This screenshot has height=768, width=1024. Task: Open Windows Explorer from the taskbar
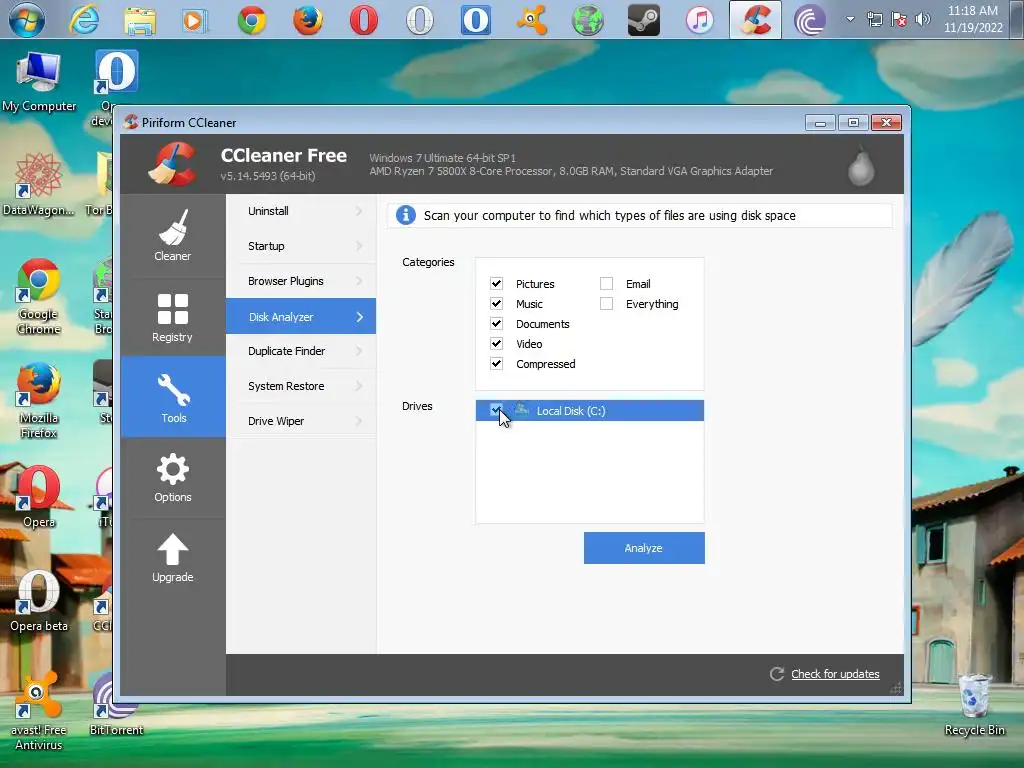[x=140, y=20]
